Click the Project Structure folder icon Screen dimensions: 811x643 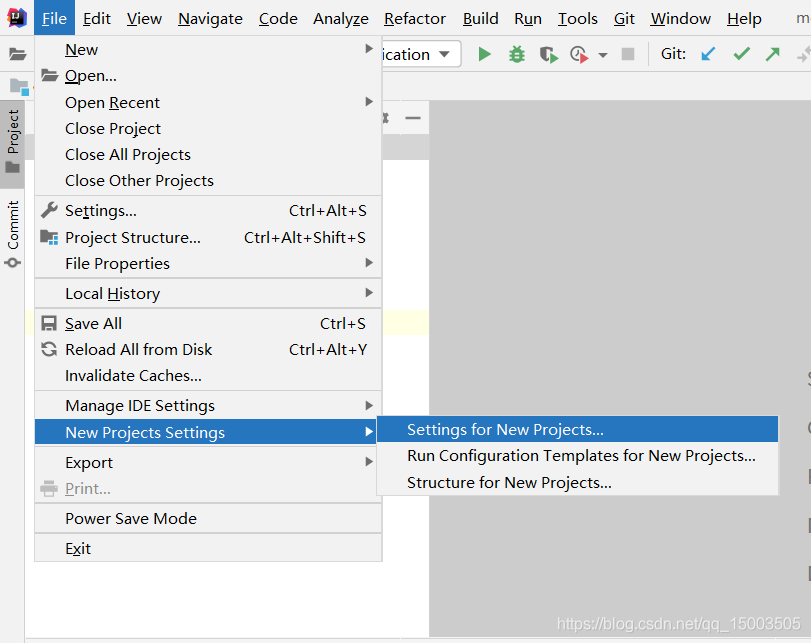(49, 237)
